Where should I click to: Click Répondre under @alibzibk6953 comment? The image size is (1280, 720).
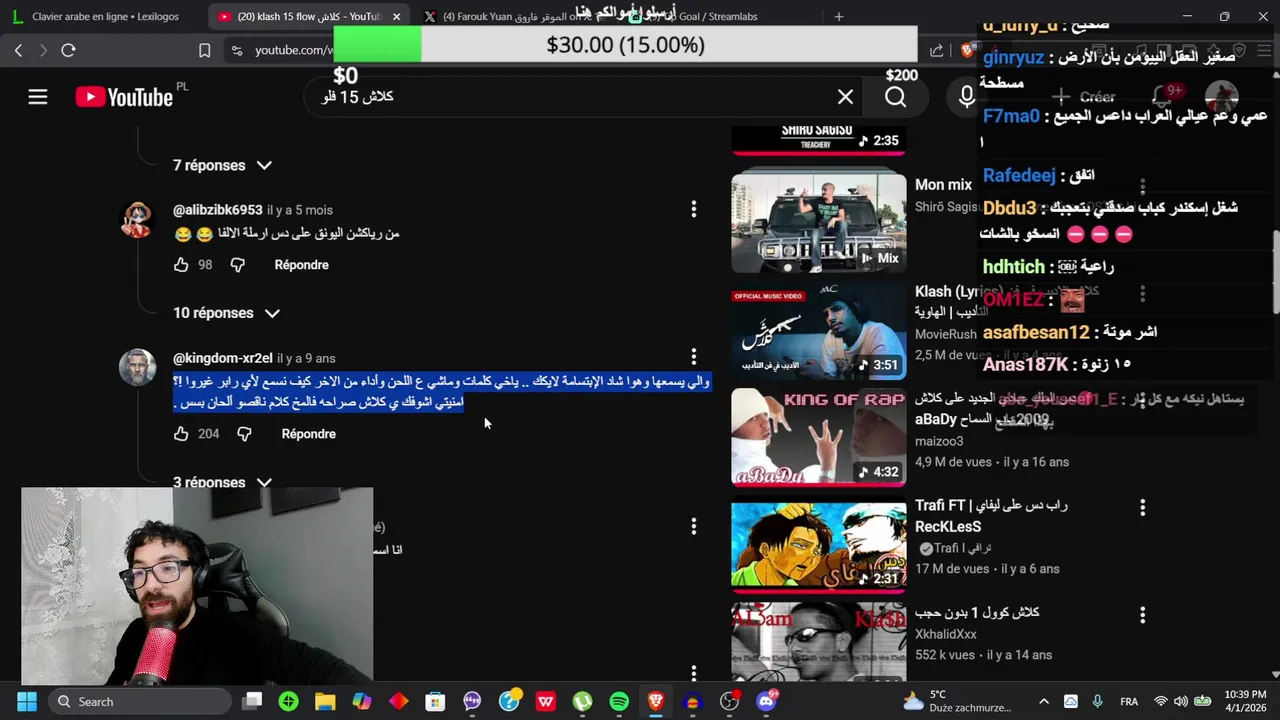click(301, 265)
